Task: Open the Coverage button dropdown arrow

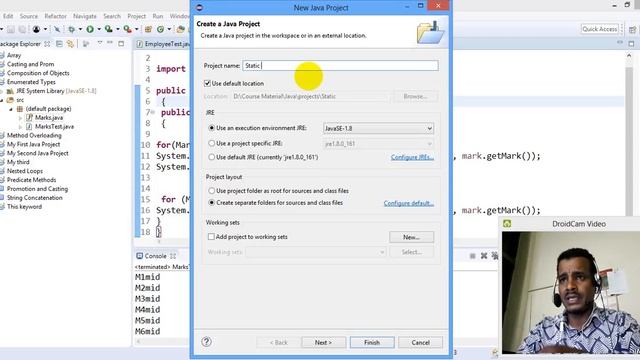Action: click(x=118, y=29)
